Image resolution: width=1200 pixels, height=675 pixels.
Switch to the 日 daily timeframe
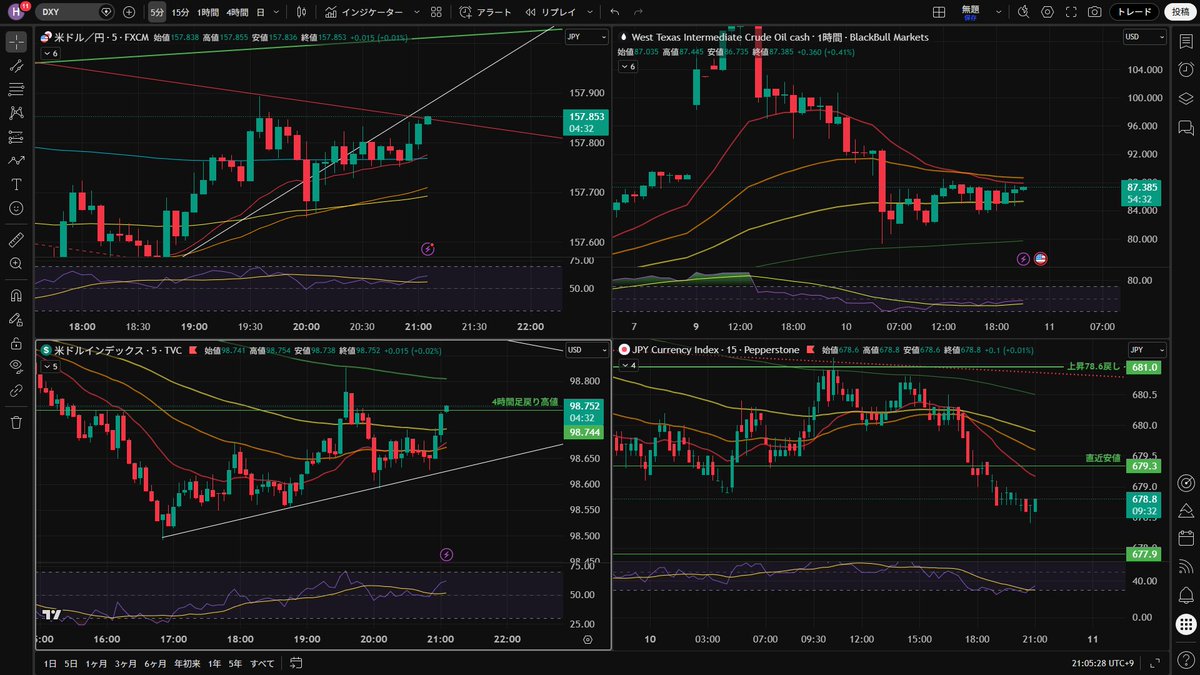click(x=261, y=12)
